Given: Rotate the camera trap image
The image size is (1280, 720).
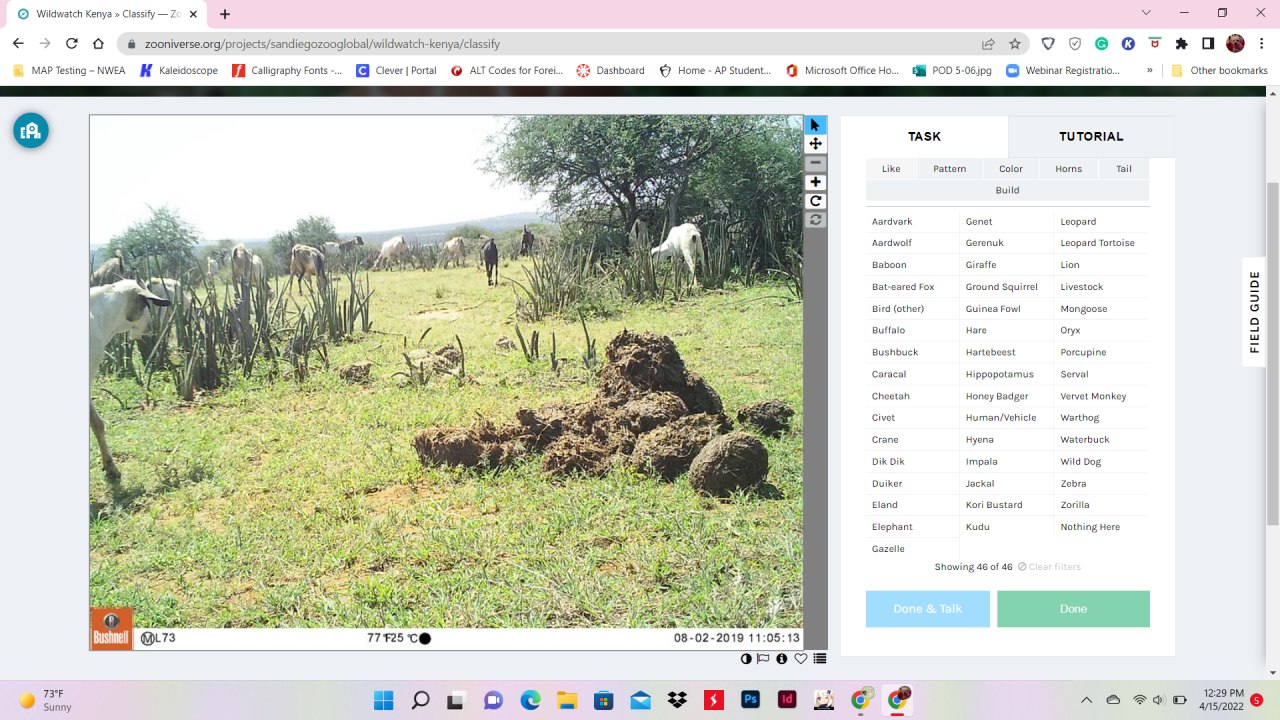Looking at the screenshot, I should 816,201.
